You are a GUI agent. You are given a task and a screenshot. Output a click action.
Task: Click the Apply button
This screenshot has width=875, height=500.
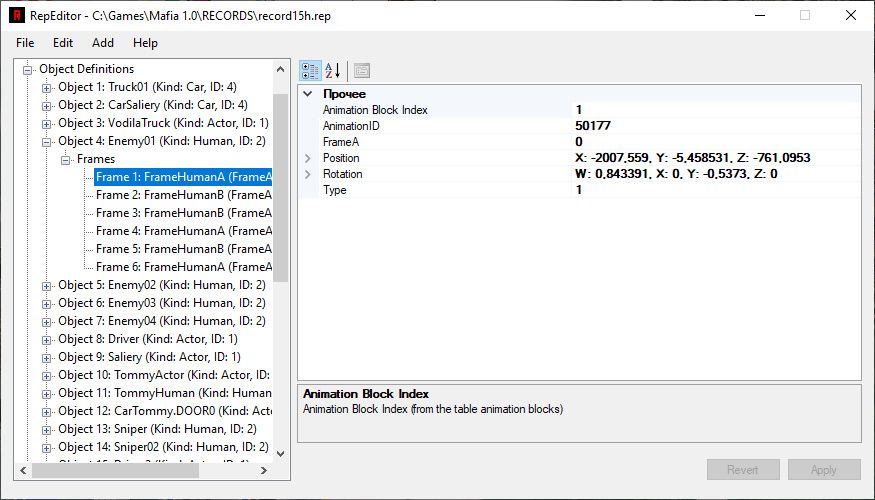tap(823, 470)
